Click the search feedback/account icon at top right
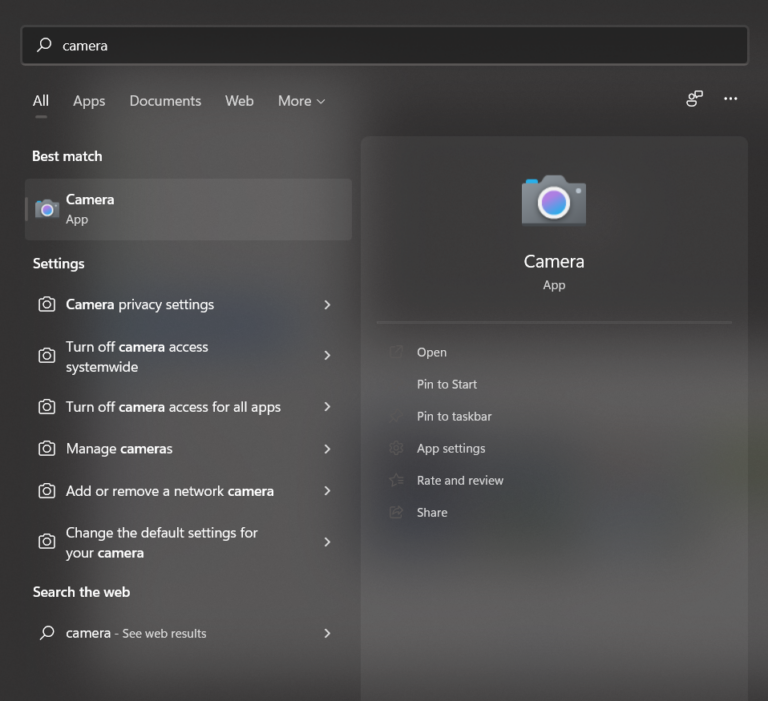This screenshot has height=701, width=768. coord(694,99)
